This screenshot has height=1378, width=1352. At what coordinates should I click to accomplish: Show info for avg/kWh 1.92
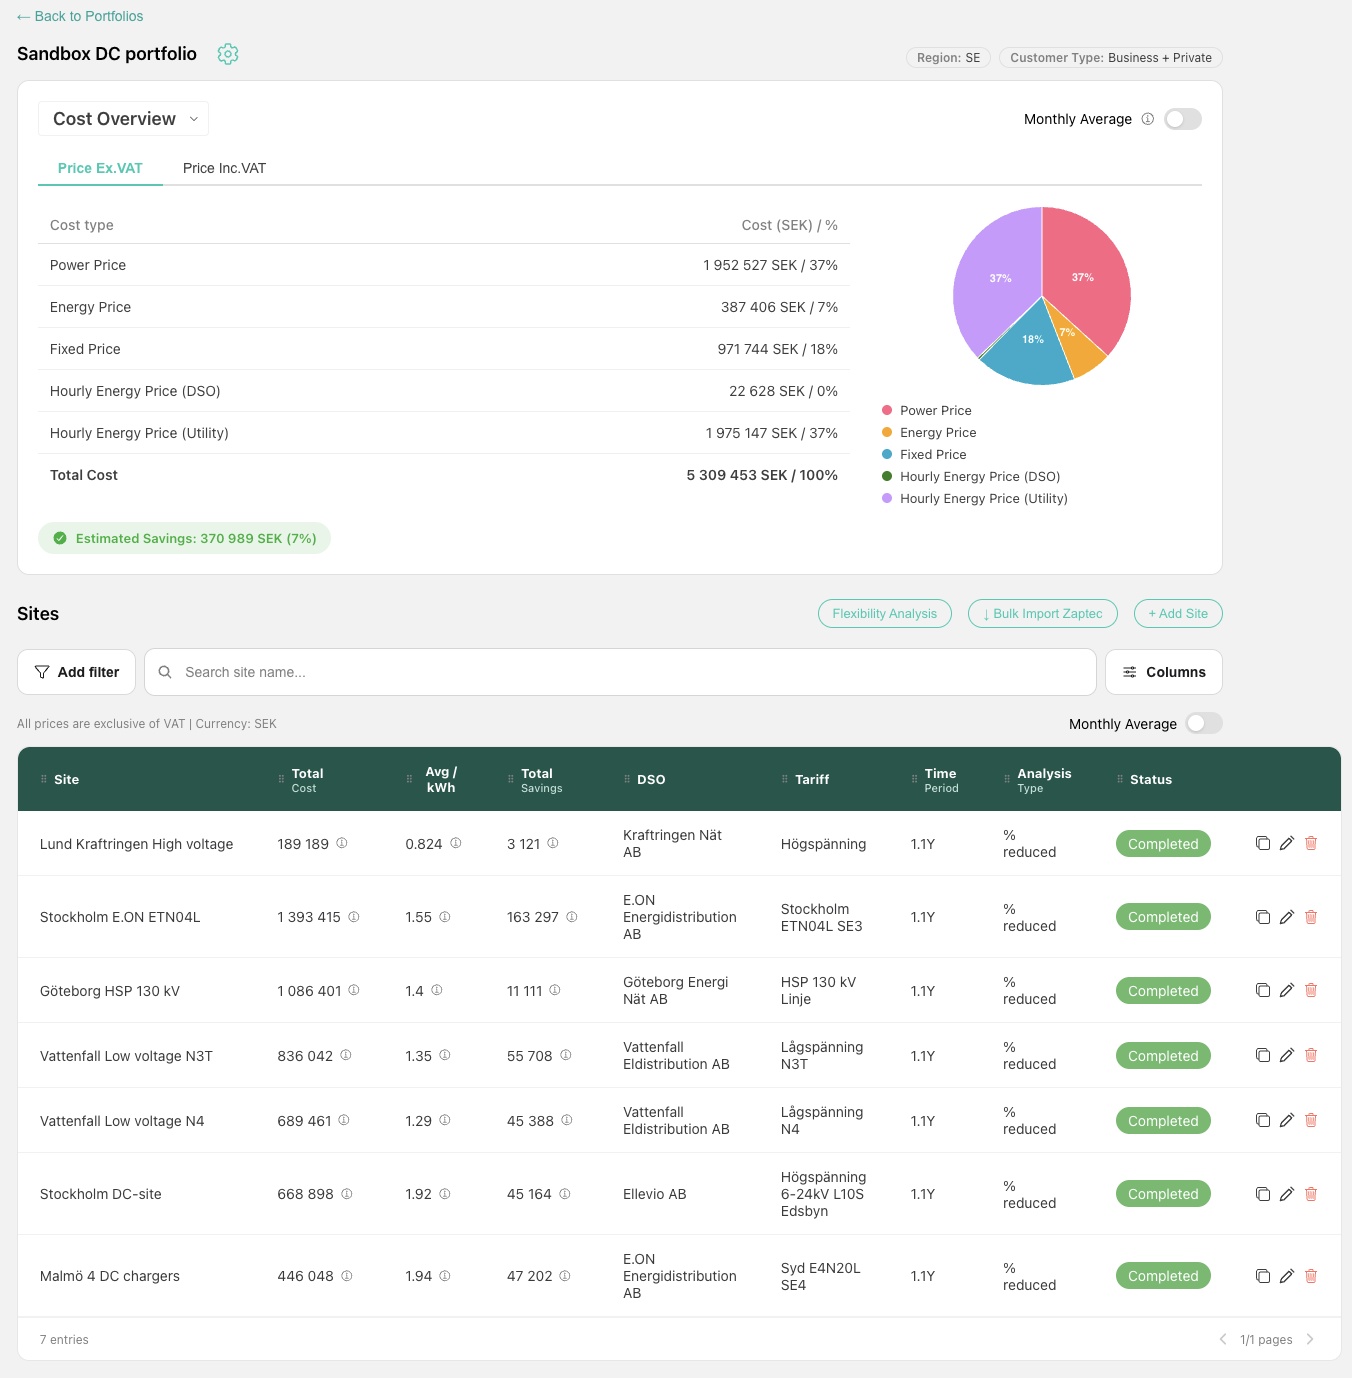[445, 1193]
